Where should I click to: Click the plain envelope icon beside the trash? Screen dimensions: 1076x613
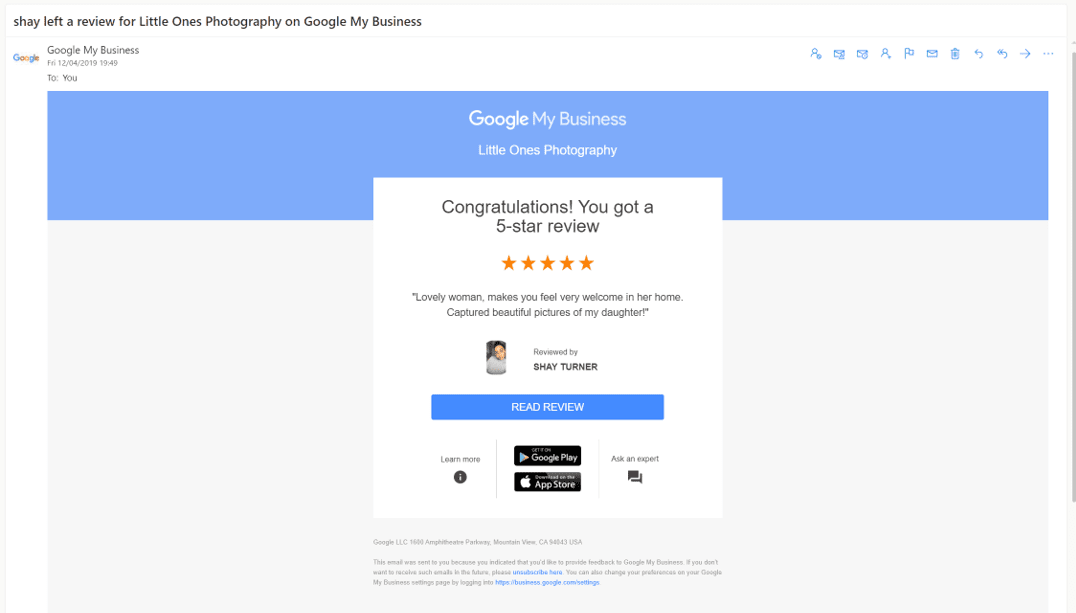point(932,54)
